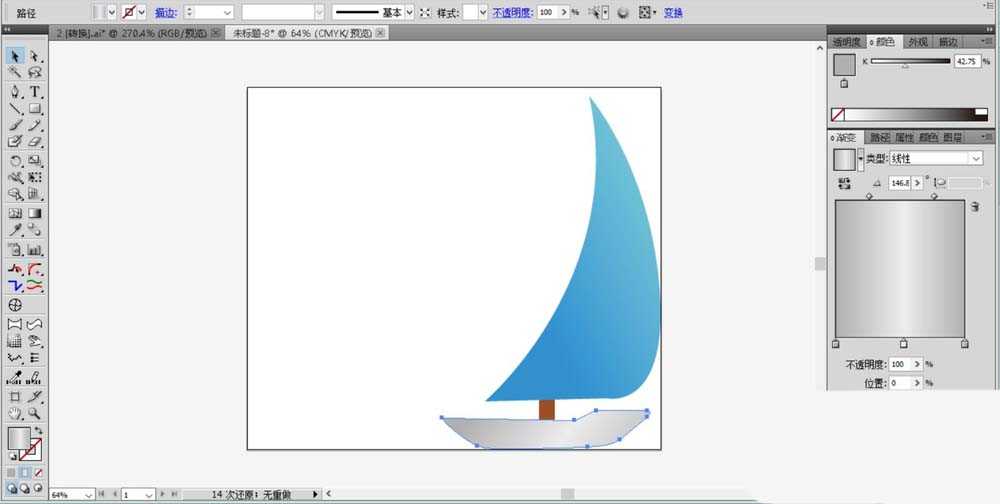Open the 外观 (Appearance) panel tab
1000x504 pixels.
[x=917, y=42]
